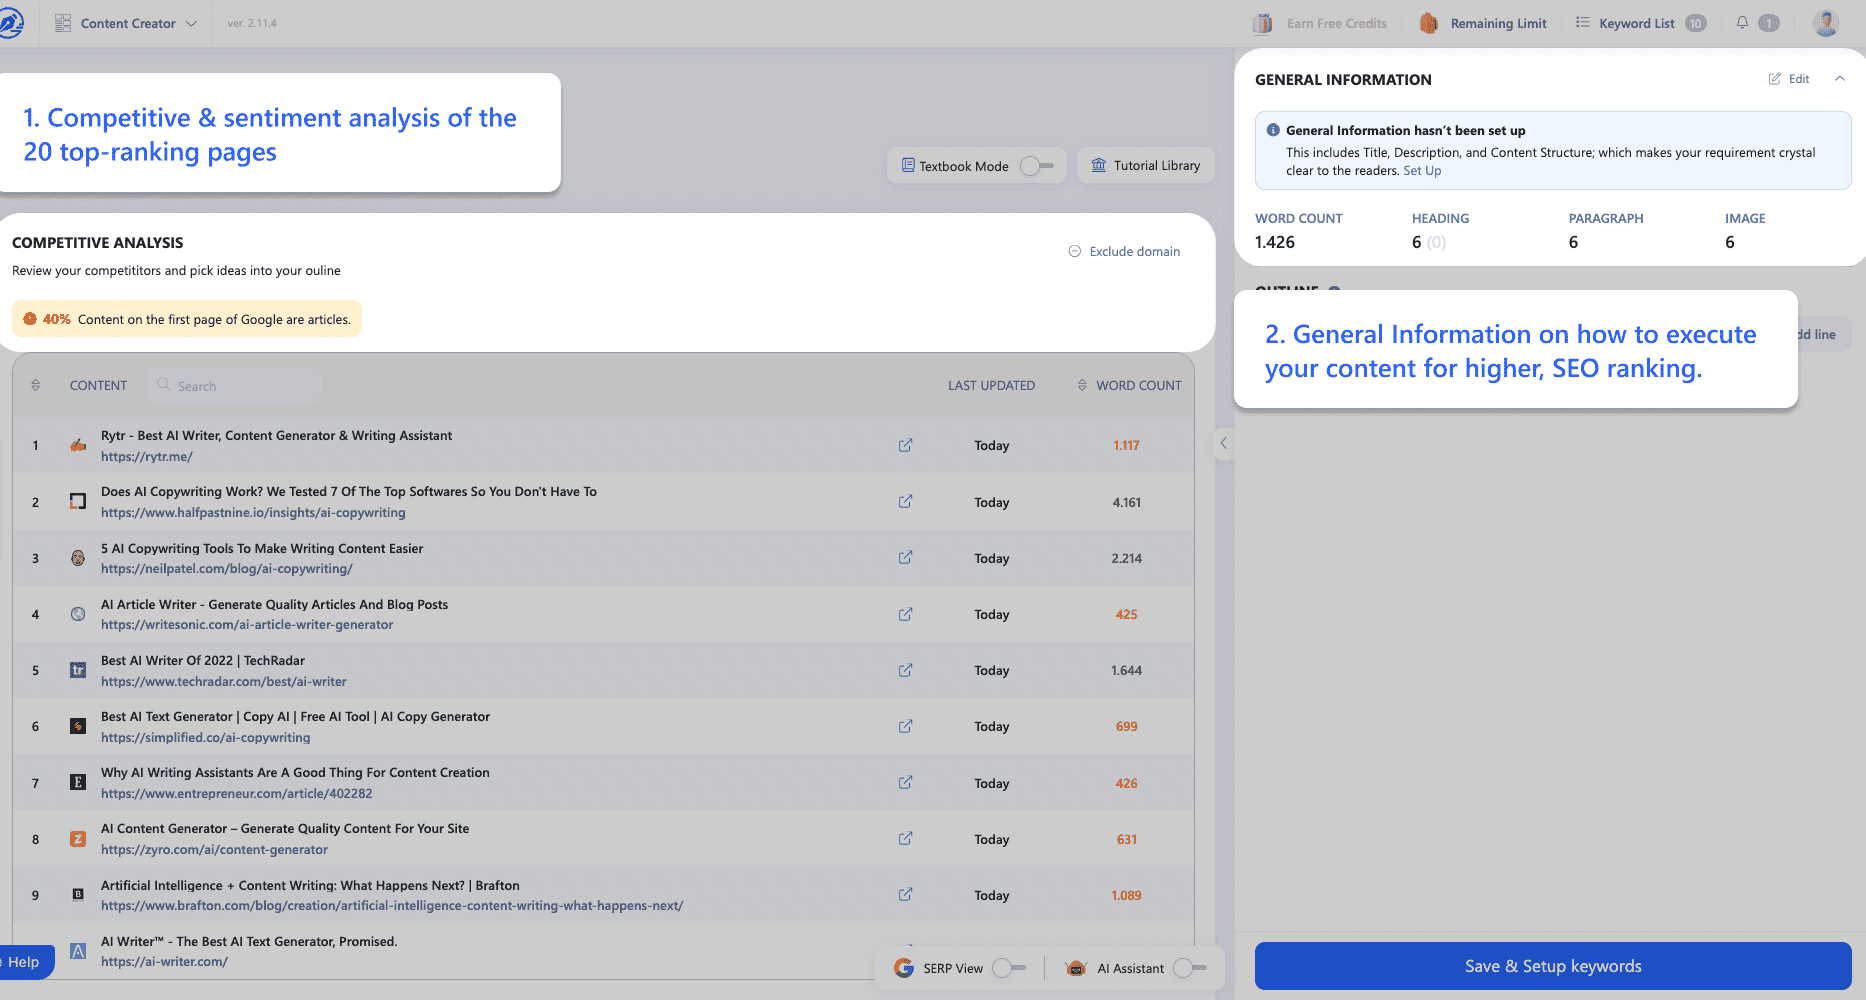Viewport: 1866px width, 1000px height.
Task: Click version label ver. 2.11.4
Action: (252, 23)
